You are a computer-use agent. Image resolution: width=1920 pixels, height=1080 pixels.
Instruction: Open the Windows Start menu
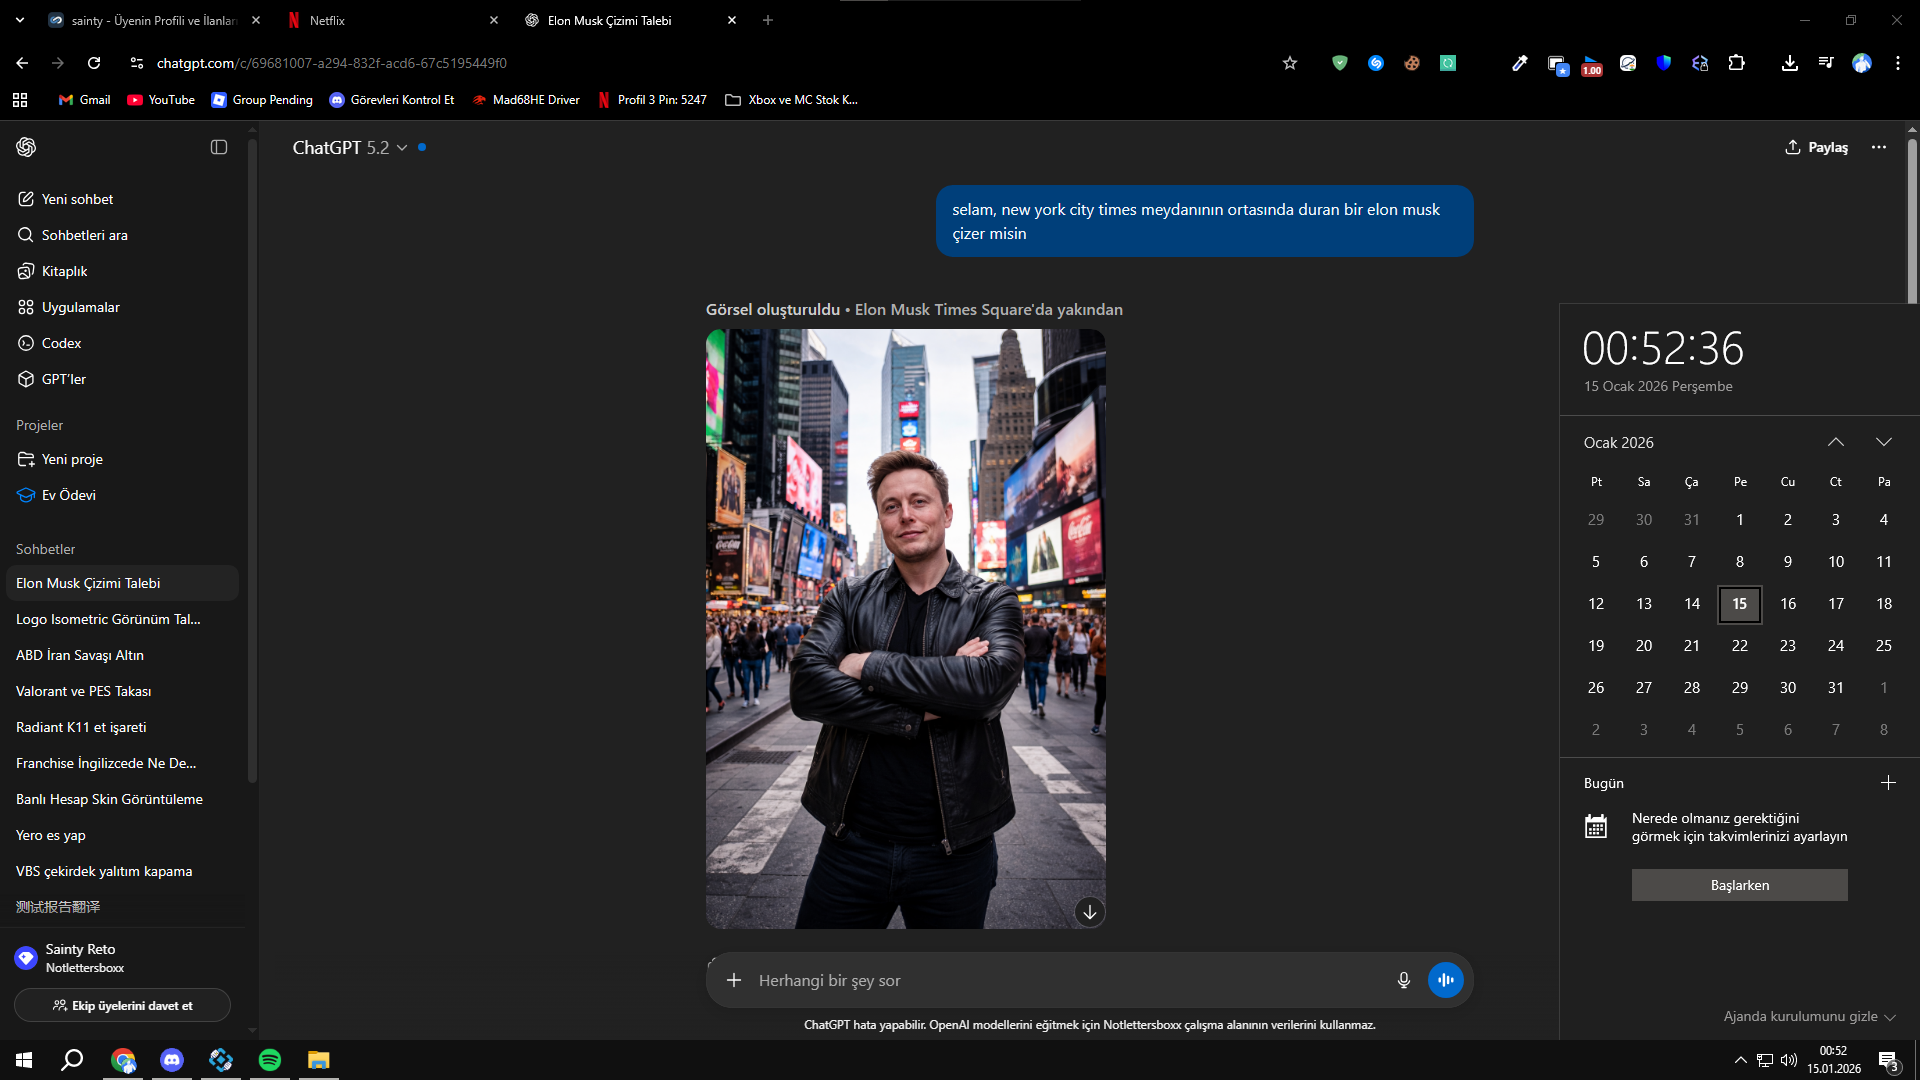click(x=24, y=1060)
